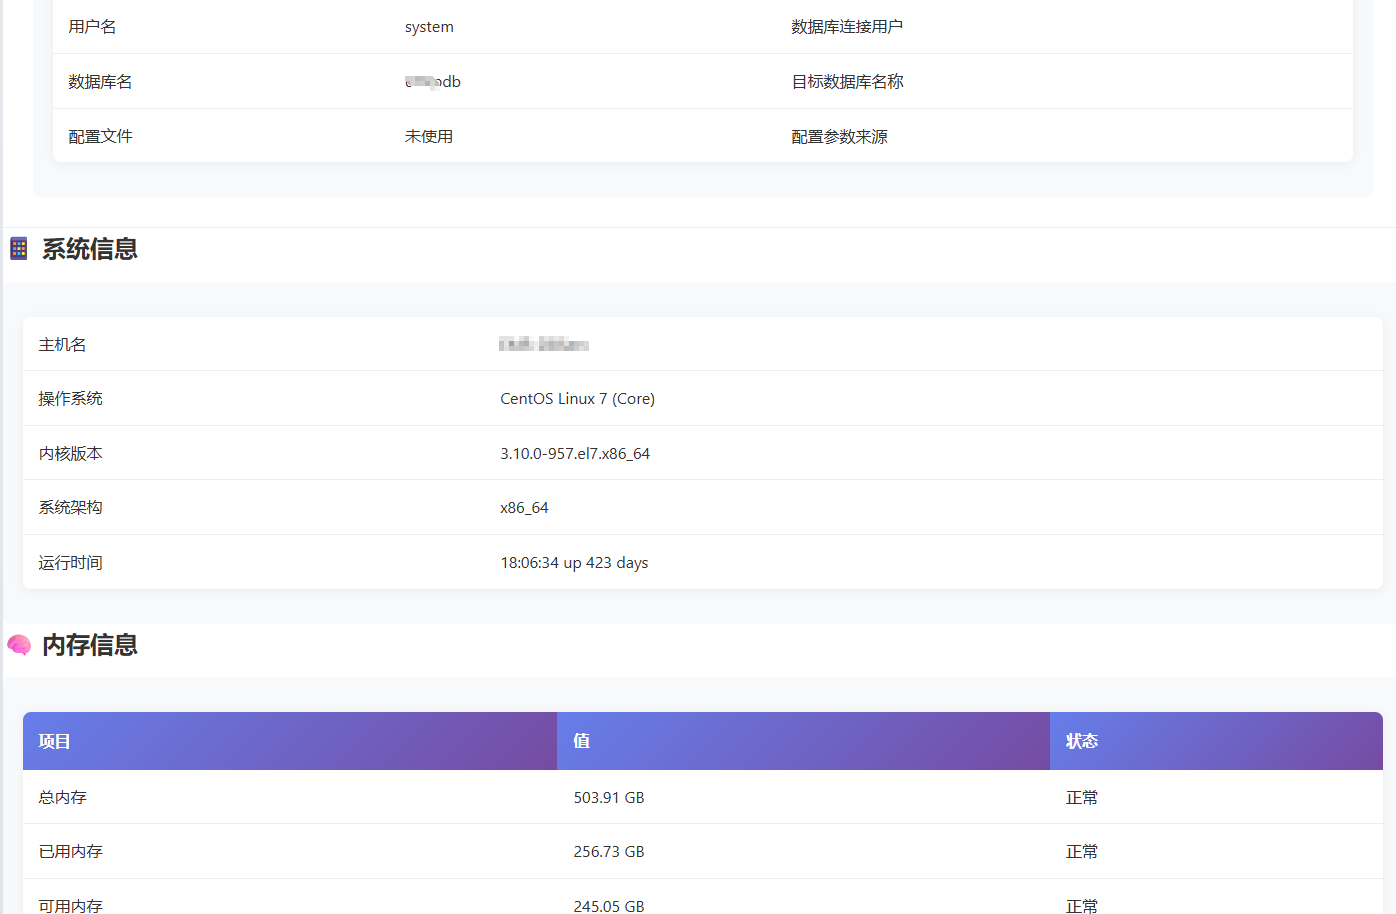Click the 可用内存 row label

pyautogui.click(x=70, y=905)
